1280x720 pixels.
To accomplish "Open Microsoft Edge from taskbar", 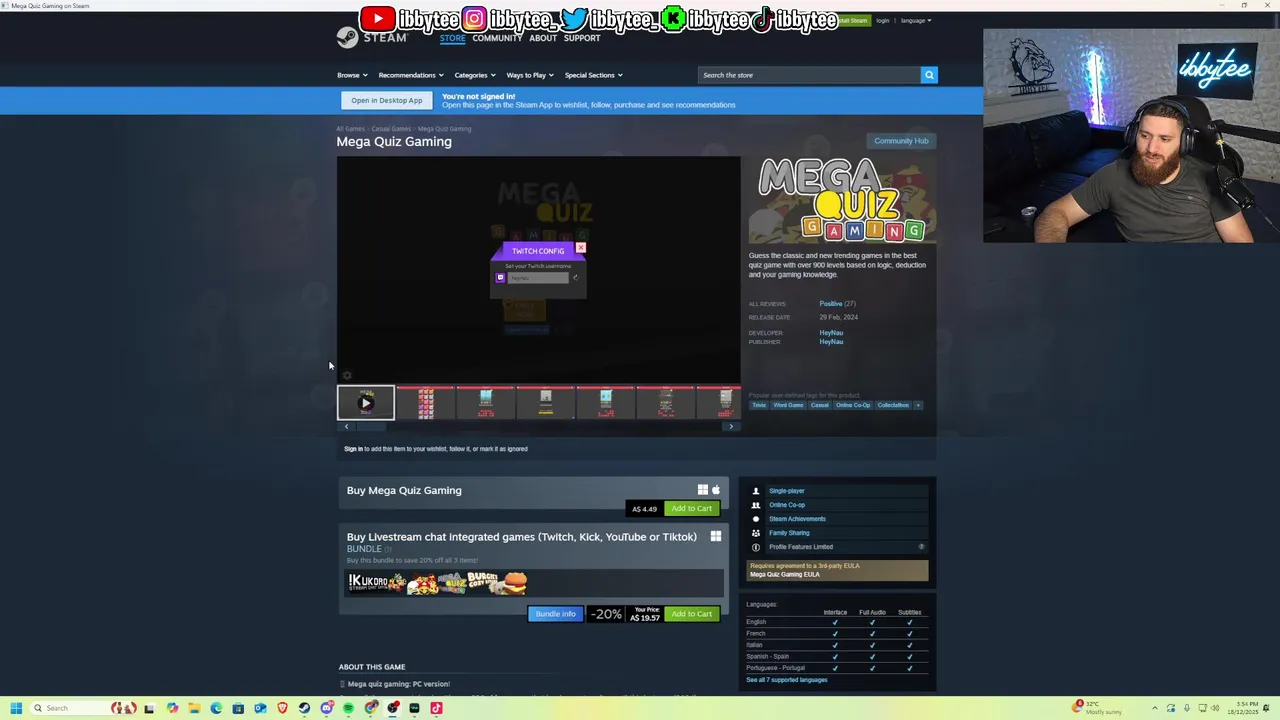I will tap(216, 708).
